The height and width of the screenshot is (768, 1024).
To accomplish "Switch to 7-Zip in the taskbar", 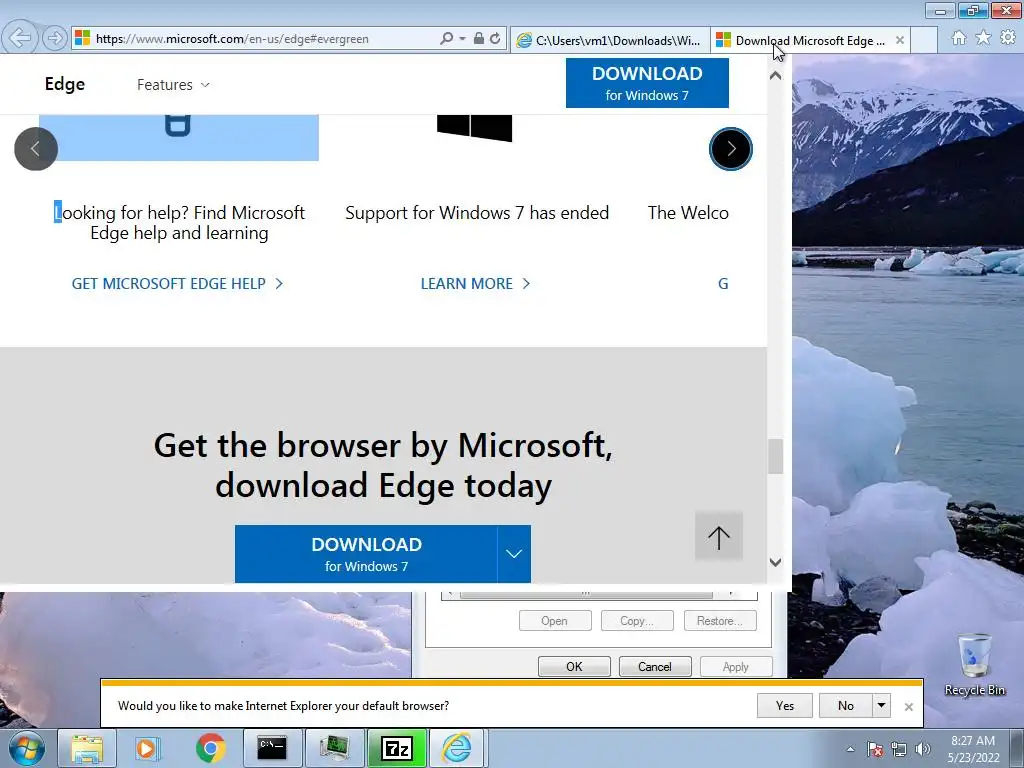I will pyautogui.click(x=396, y=748).
